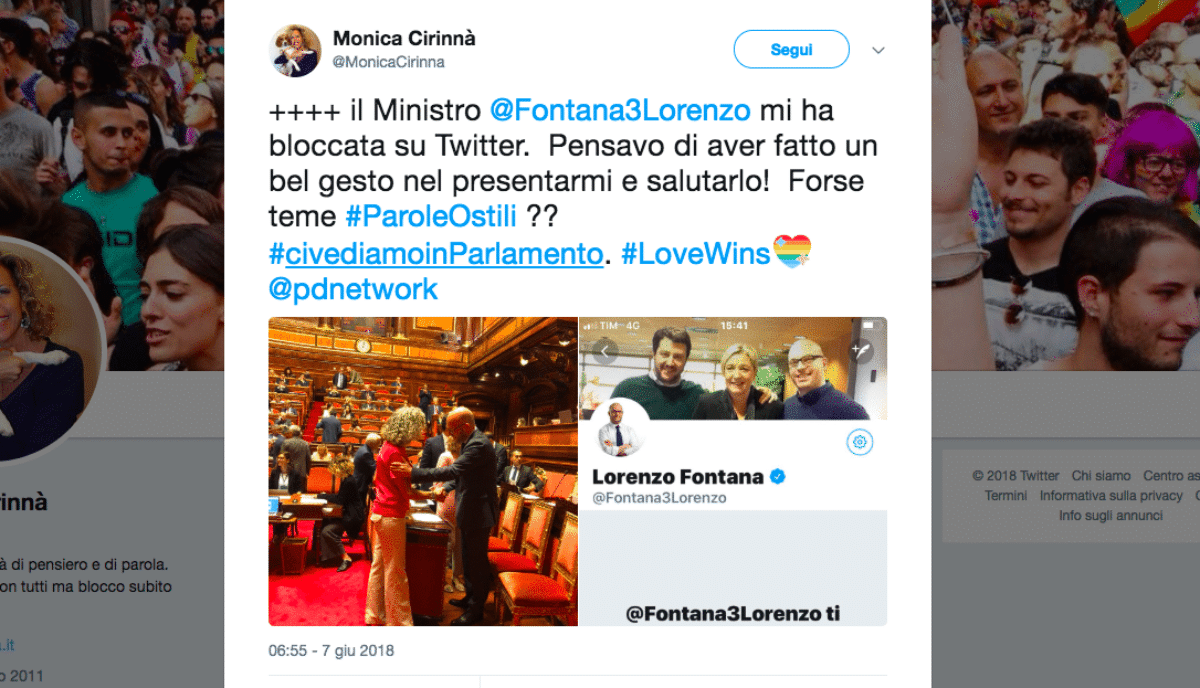Open the Lorenzo Fontana profile screenshot
The width and height of the screenshot is (1200, 688).
[x=734, y=471]
